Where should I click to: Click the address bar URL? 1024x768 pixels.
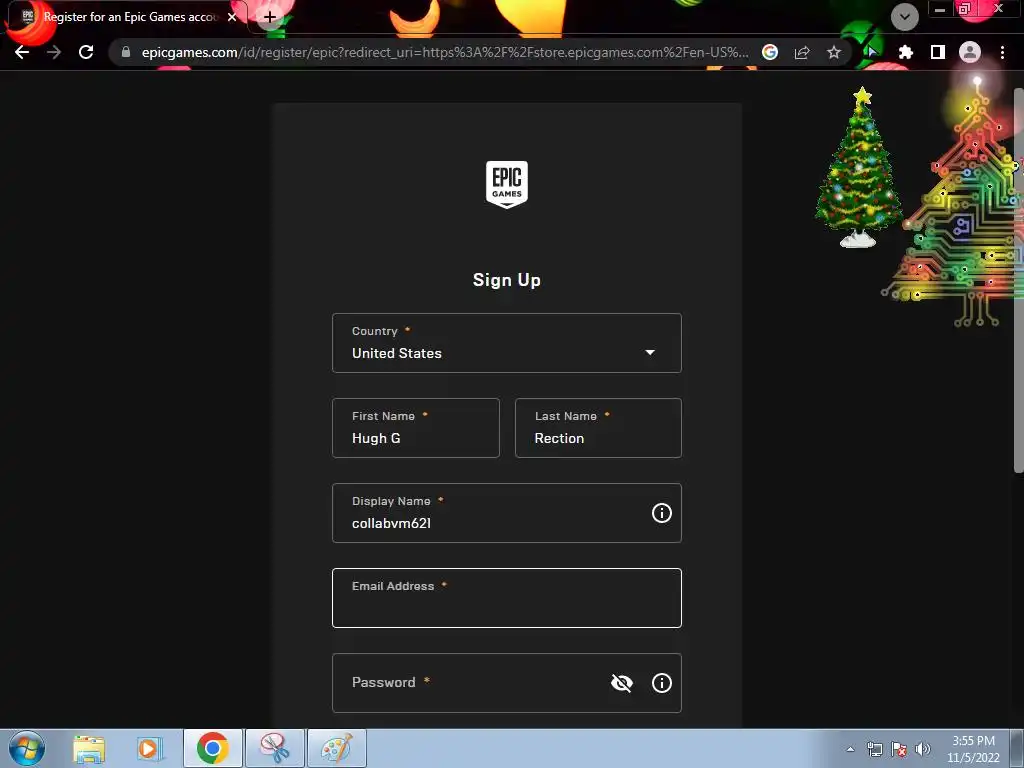click(x=445, y=52)
